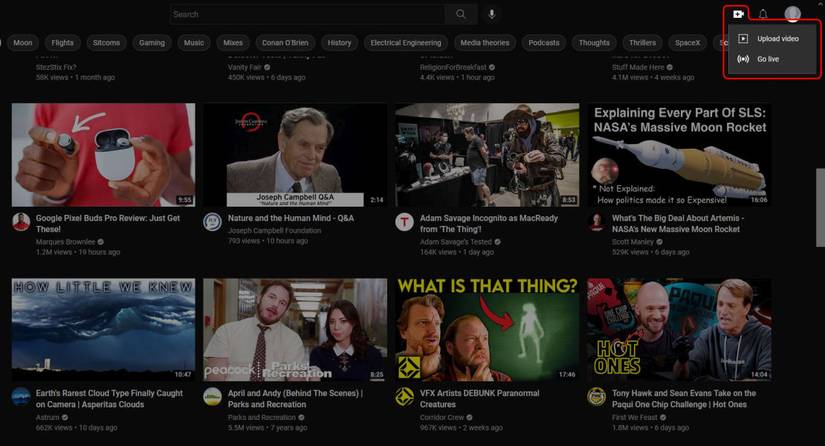This screenshot has width=825, height=446.
Task: Select Upload video from the menu
Action: (x=771, y=39)
